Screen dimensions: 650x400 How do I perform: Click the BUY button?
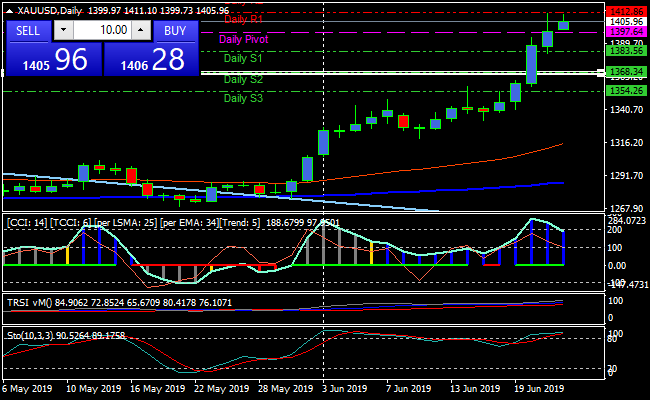(175, 30)
